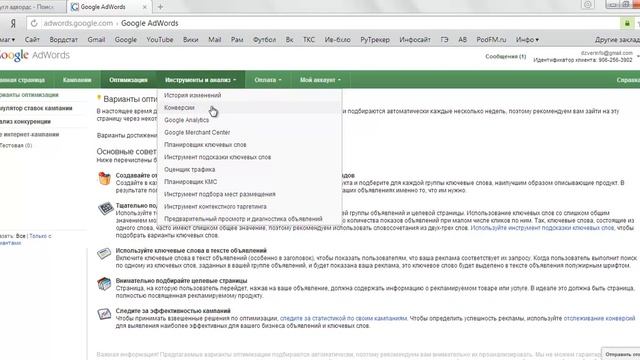Screen dimensions: 640x360
Task: Open 'Анализ конкуренции' sidebar item
Action: [25, 122]
